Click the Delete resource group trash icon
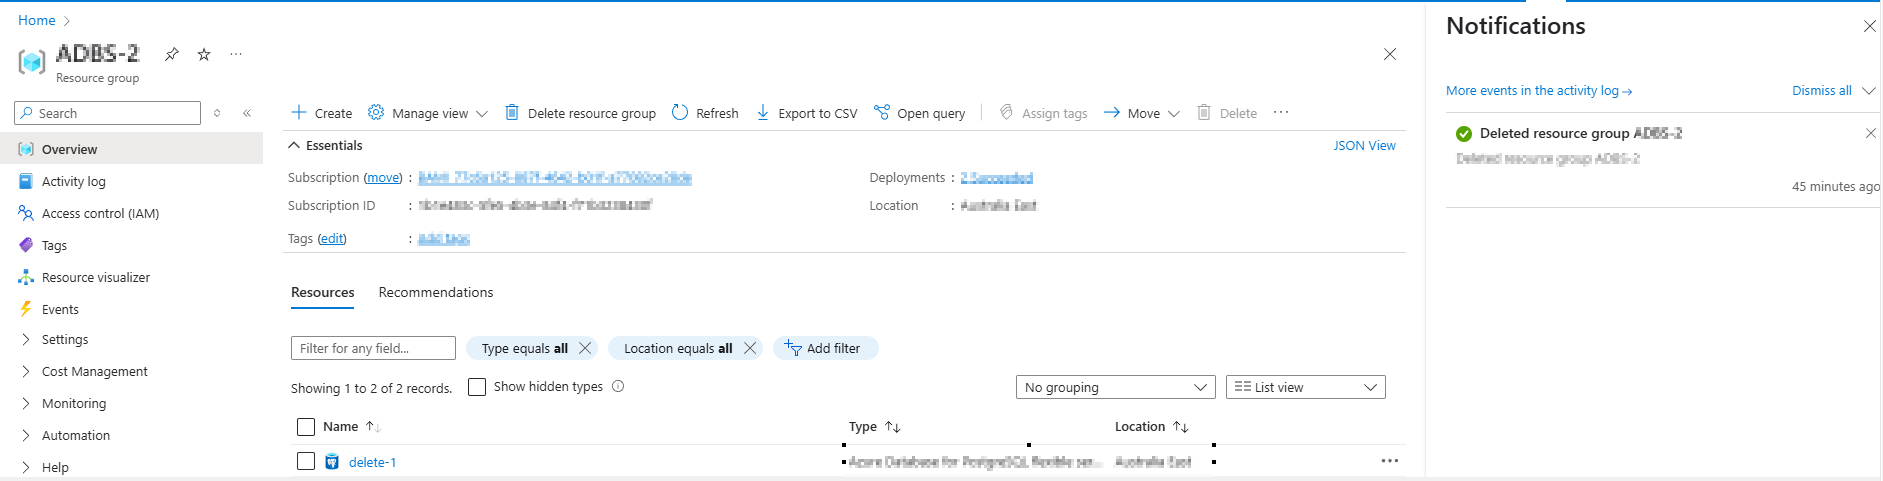The width and height of the screenshot is (1883, 481). click(x=512, y=112)
